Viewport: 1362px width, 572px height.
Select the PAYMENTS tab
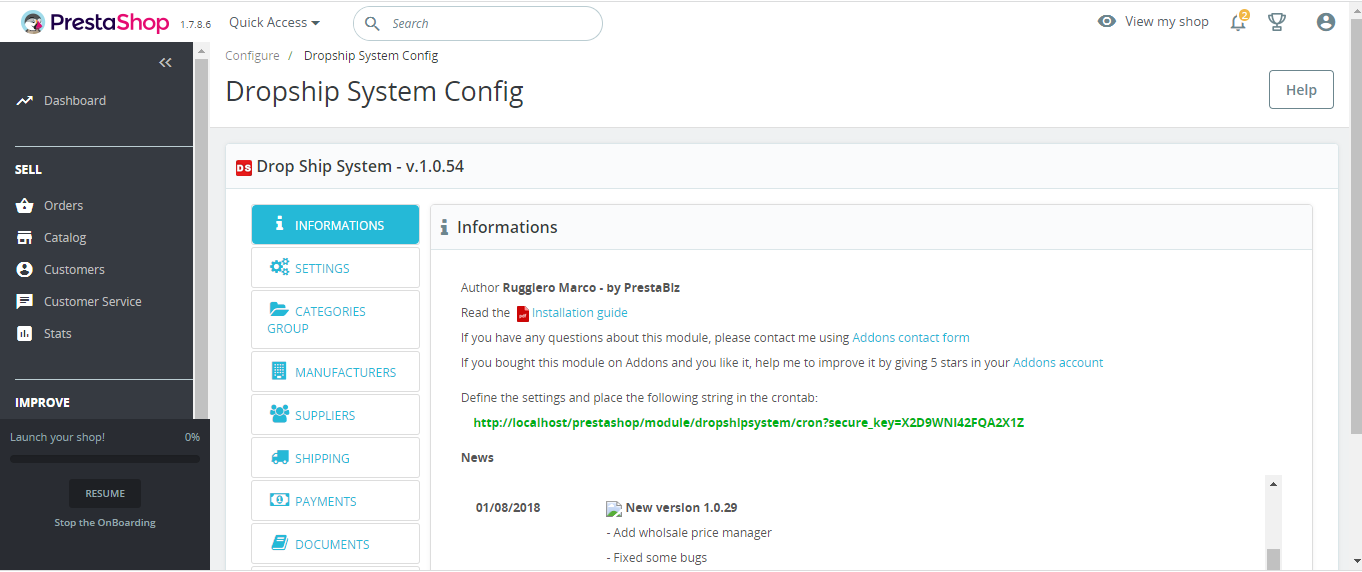point(335,501)
